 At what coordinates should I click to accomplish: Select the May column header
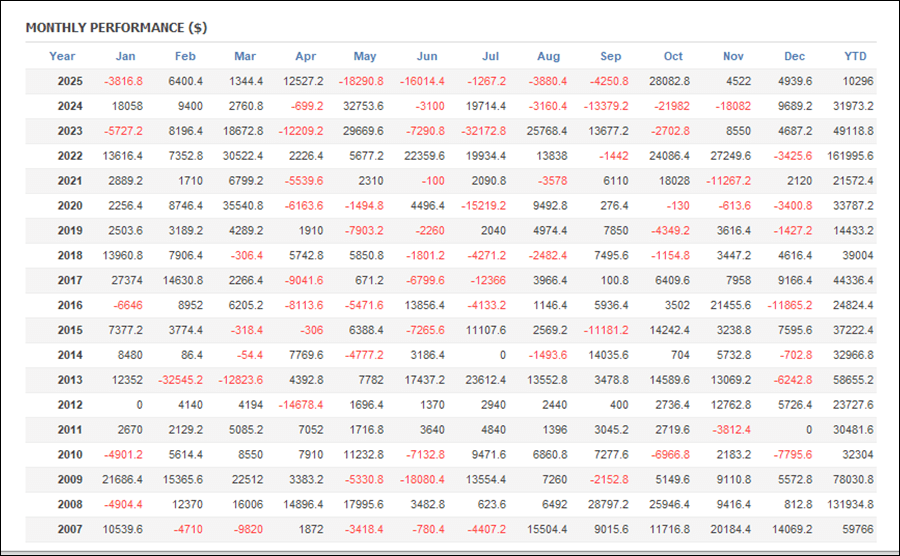(365, 56)
